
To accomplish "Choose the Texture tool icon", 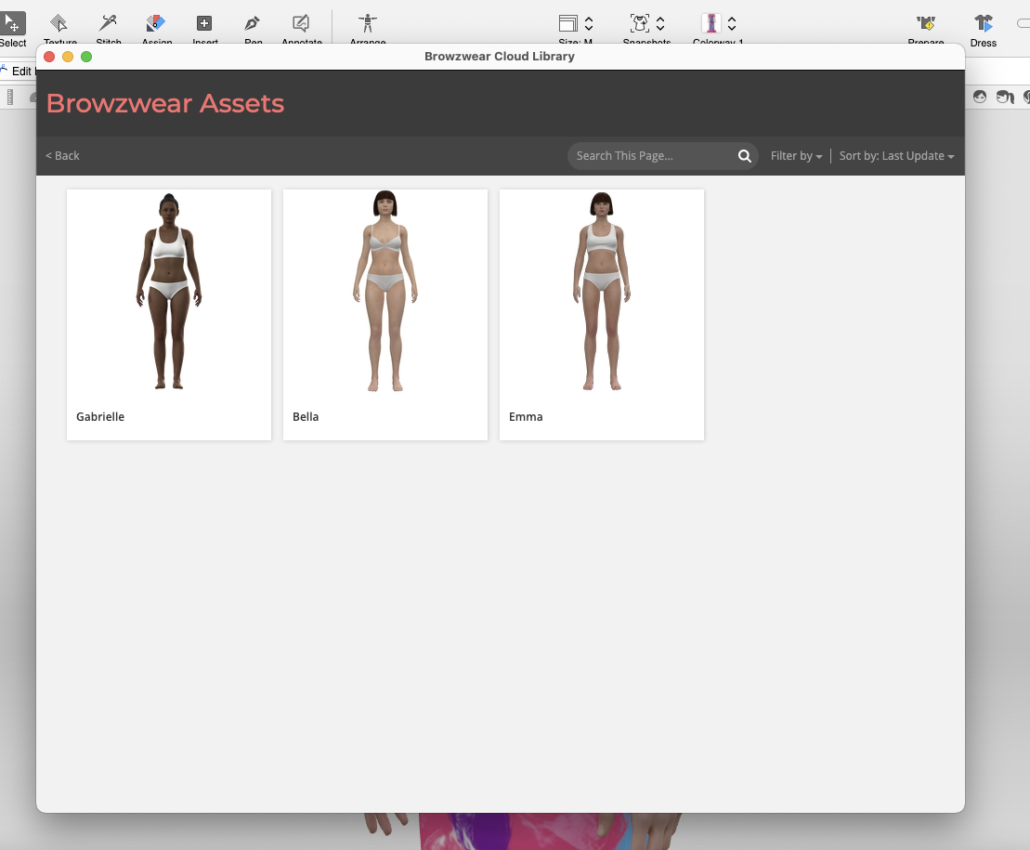I will click(59, 24).
